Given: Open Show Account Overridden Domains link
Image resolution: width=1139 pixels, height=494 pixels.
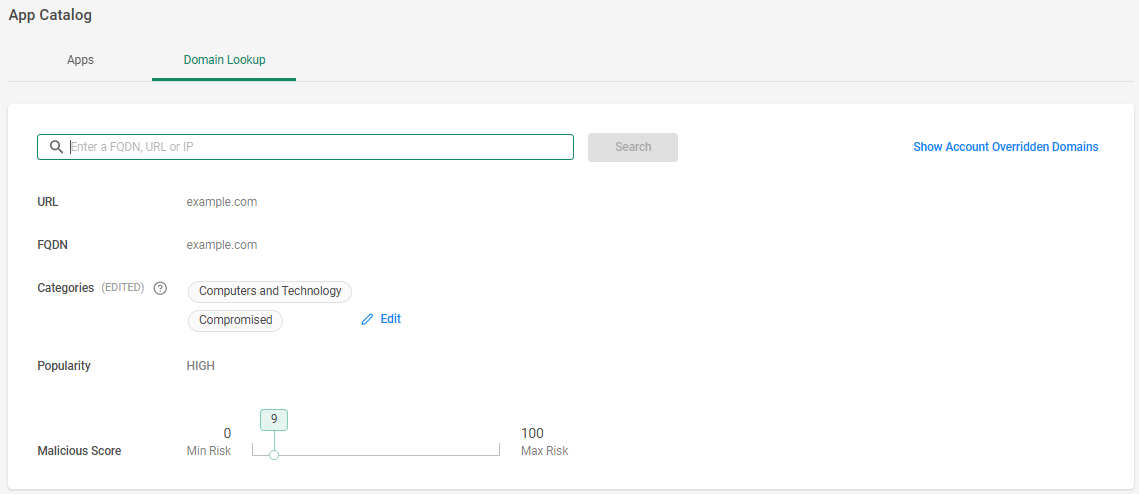Looking at the screenshot, I should coord(1005,147).
